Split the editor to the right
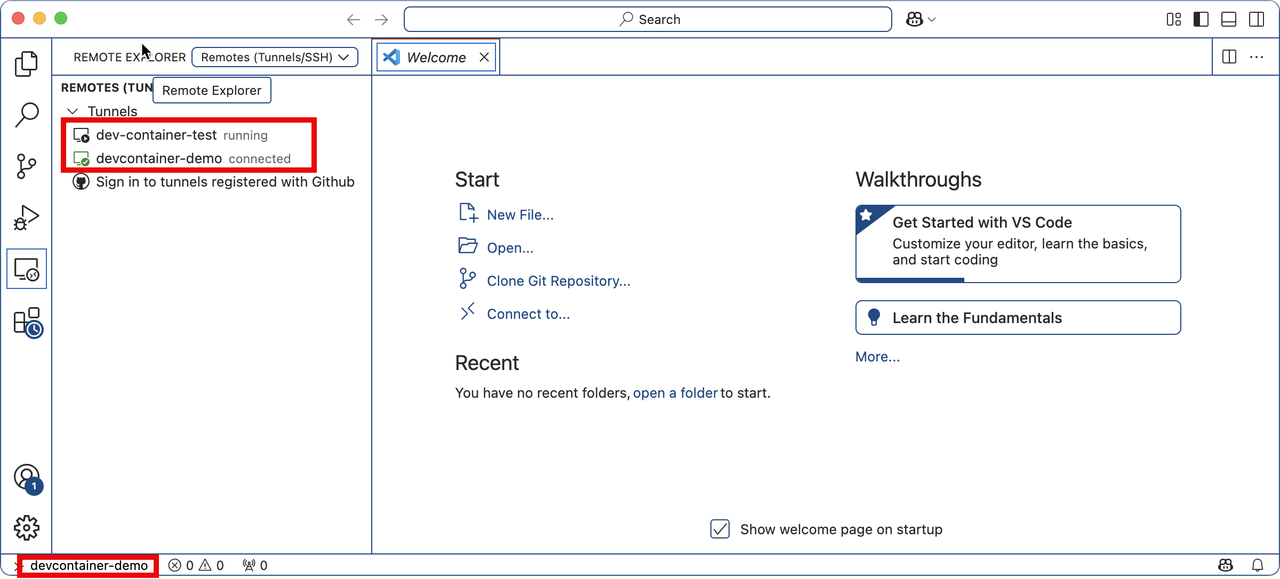Image resolution: width=1280 pixels, height=579 pixels. click(1230, 57)
